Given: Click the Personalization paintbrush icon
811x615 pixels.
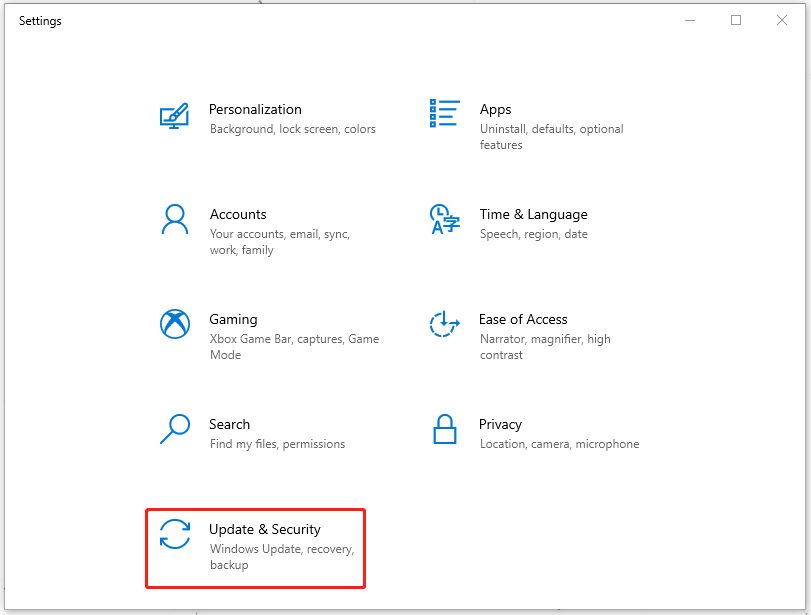Looking at the screenshot, I should pyautogui.click(x=174, y=117).
